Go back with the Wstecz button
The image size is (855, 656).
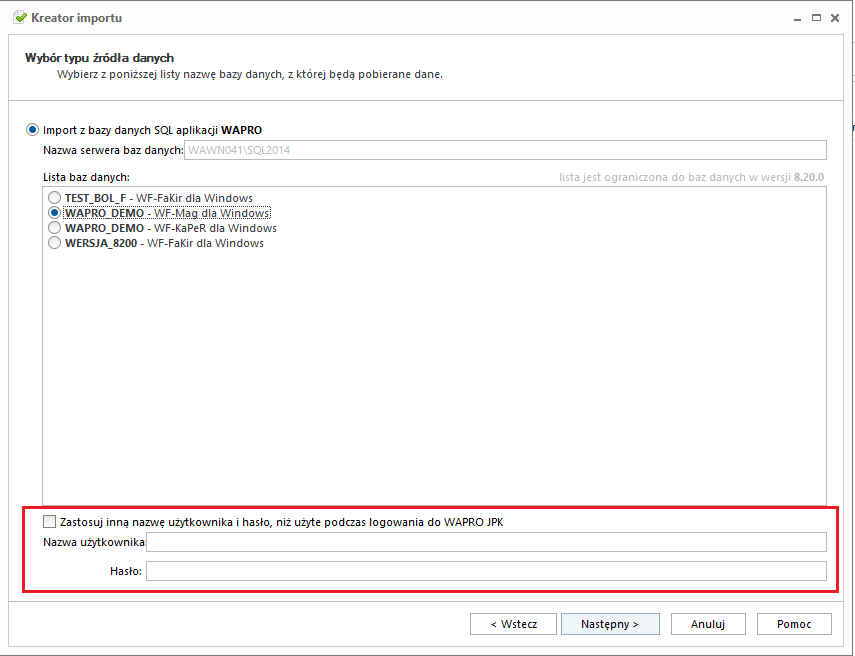click(x=513, y=624)
